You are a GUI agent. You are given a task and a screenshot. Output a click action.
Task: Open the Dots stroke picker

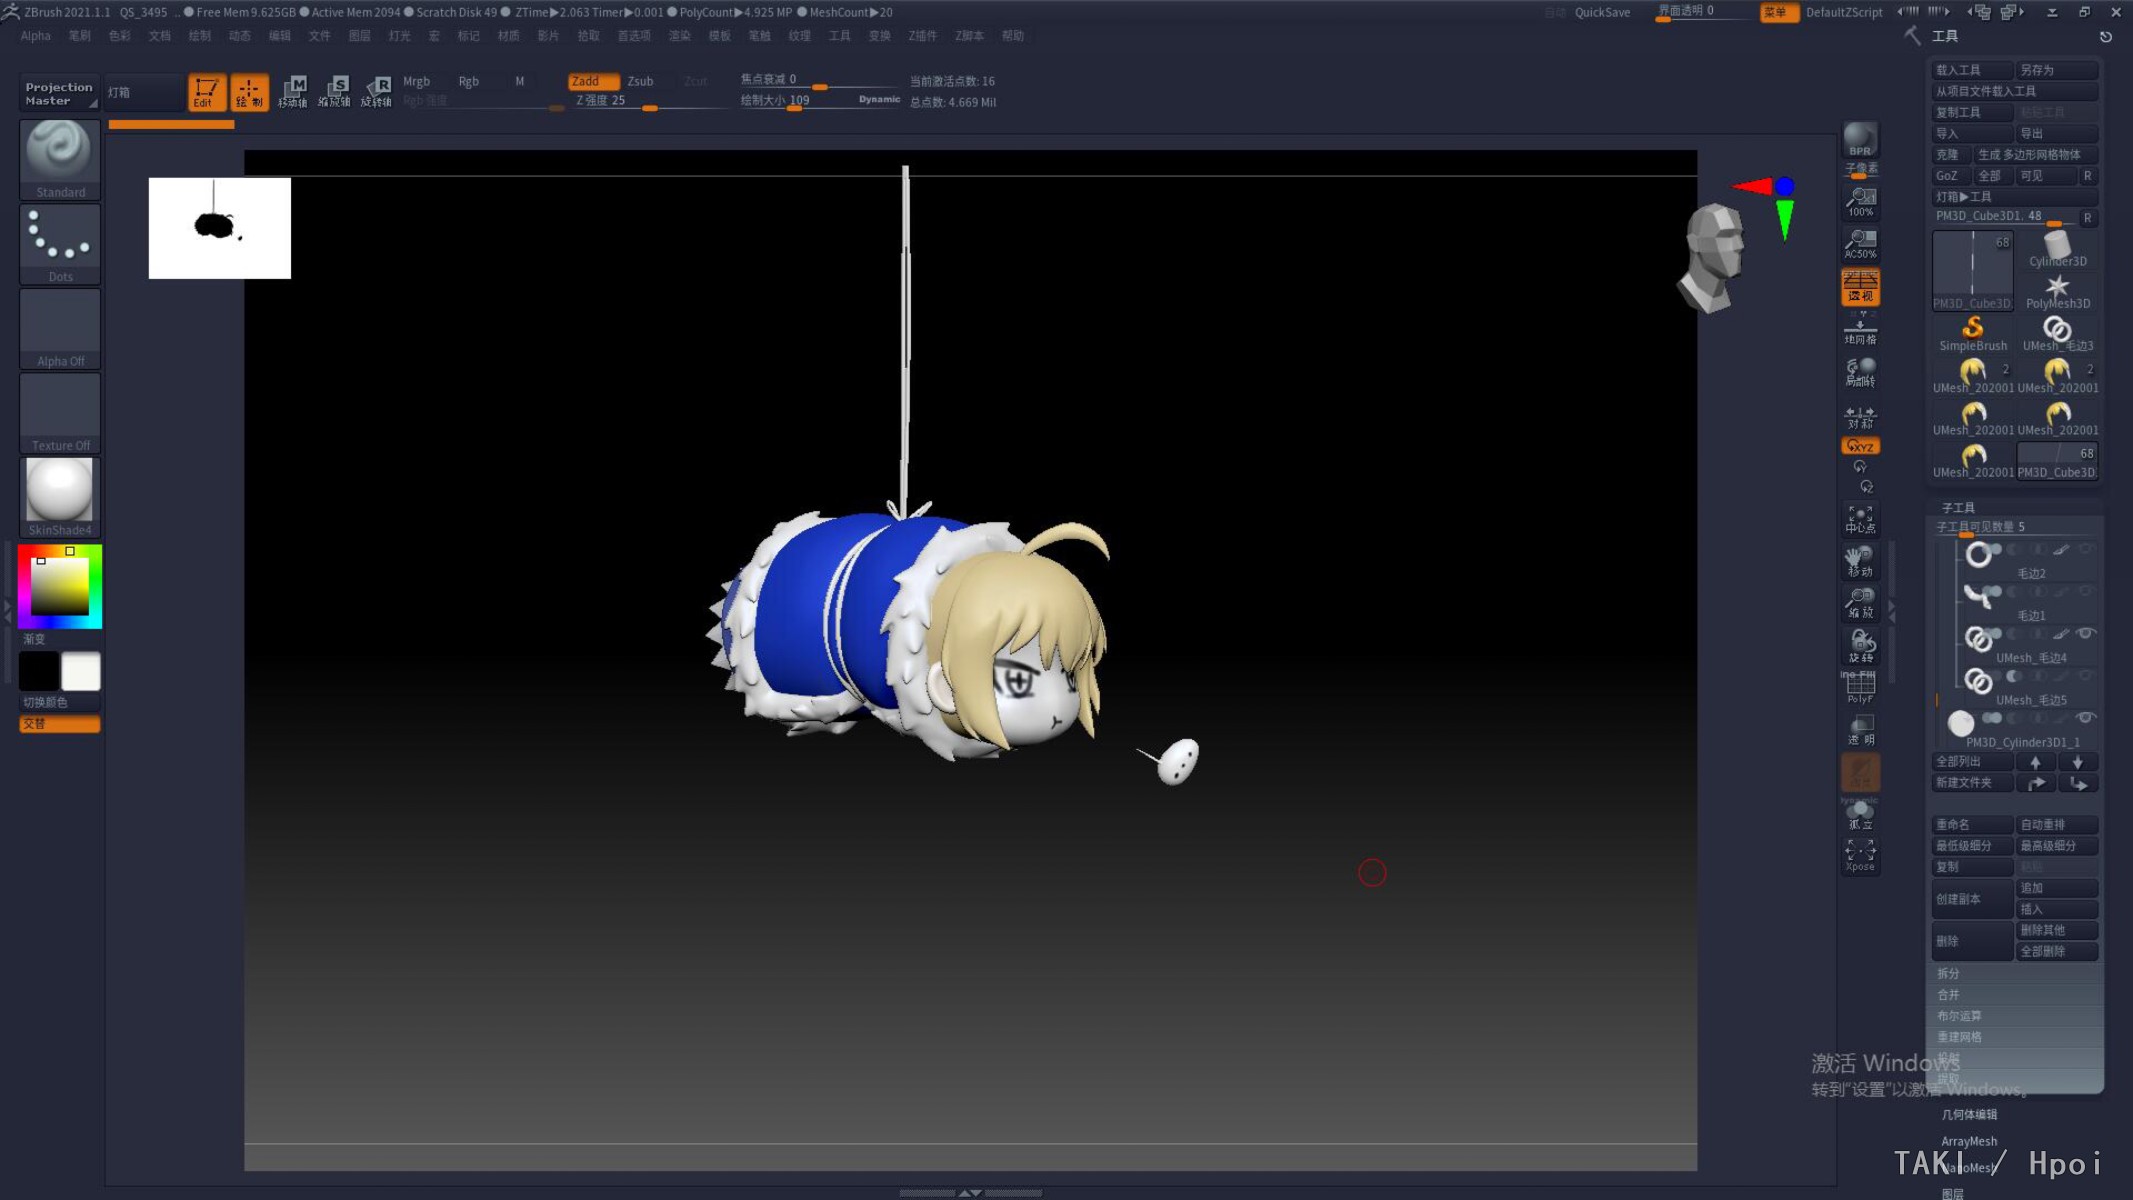pyautogui.click(x=60, y=244)
